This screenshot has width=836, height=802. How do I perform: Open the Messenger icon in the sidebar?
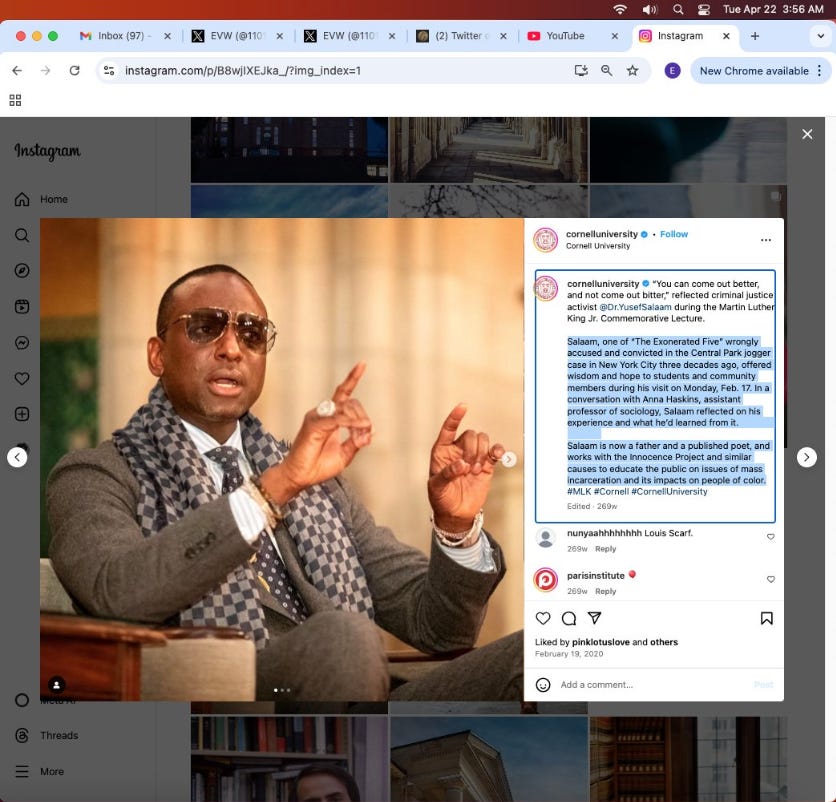coord(22,342)
